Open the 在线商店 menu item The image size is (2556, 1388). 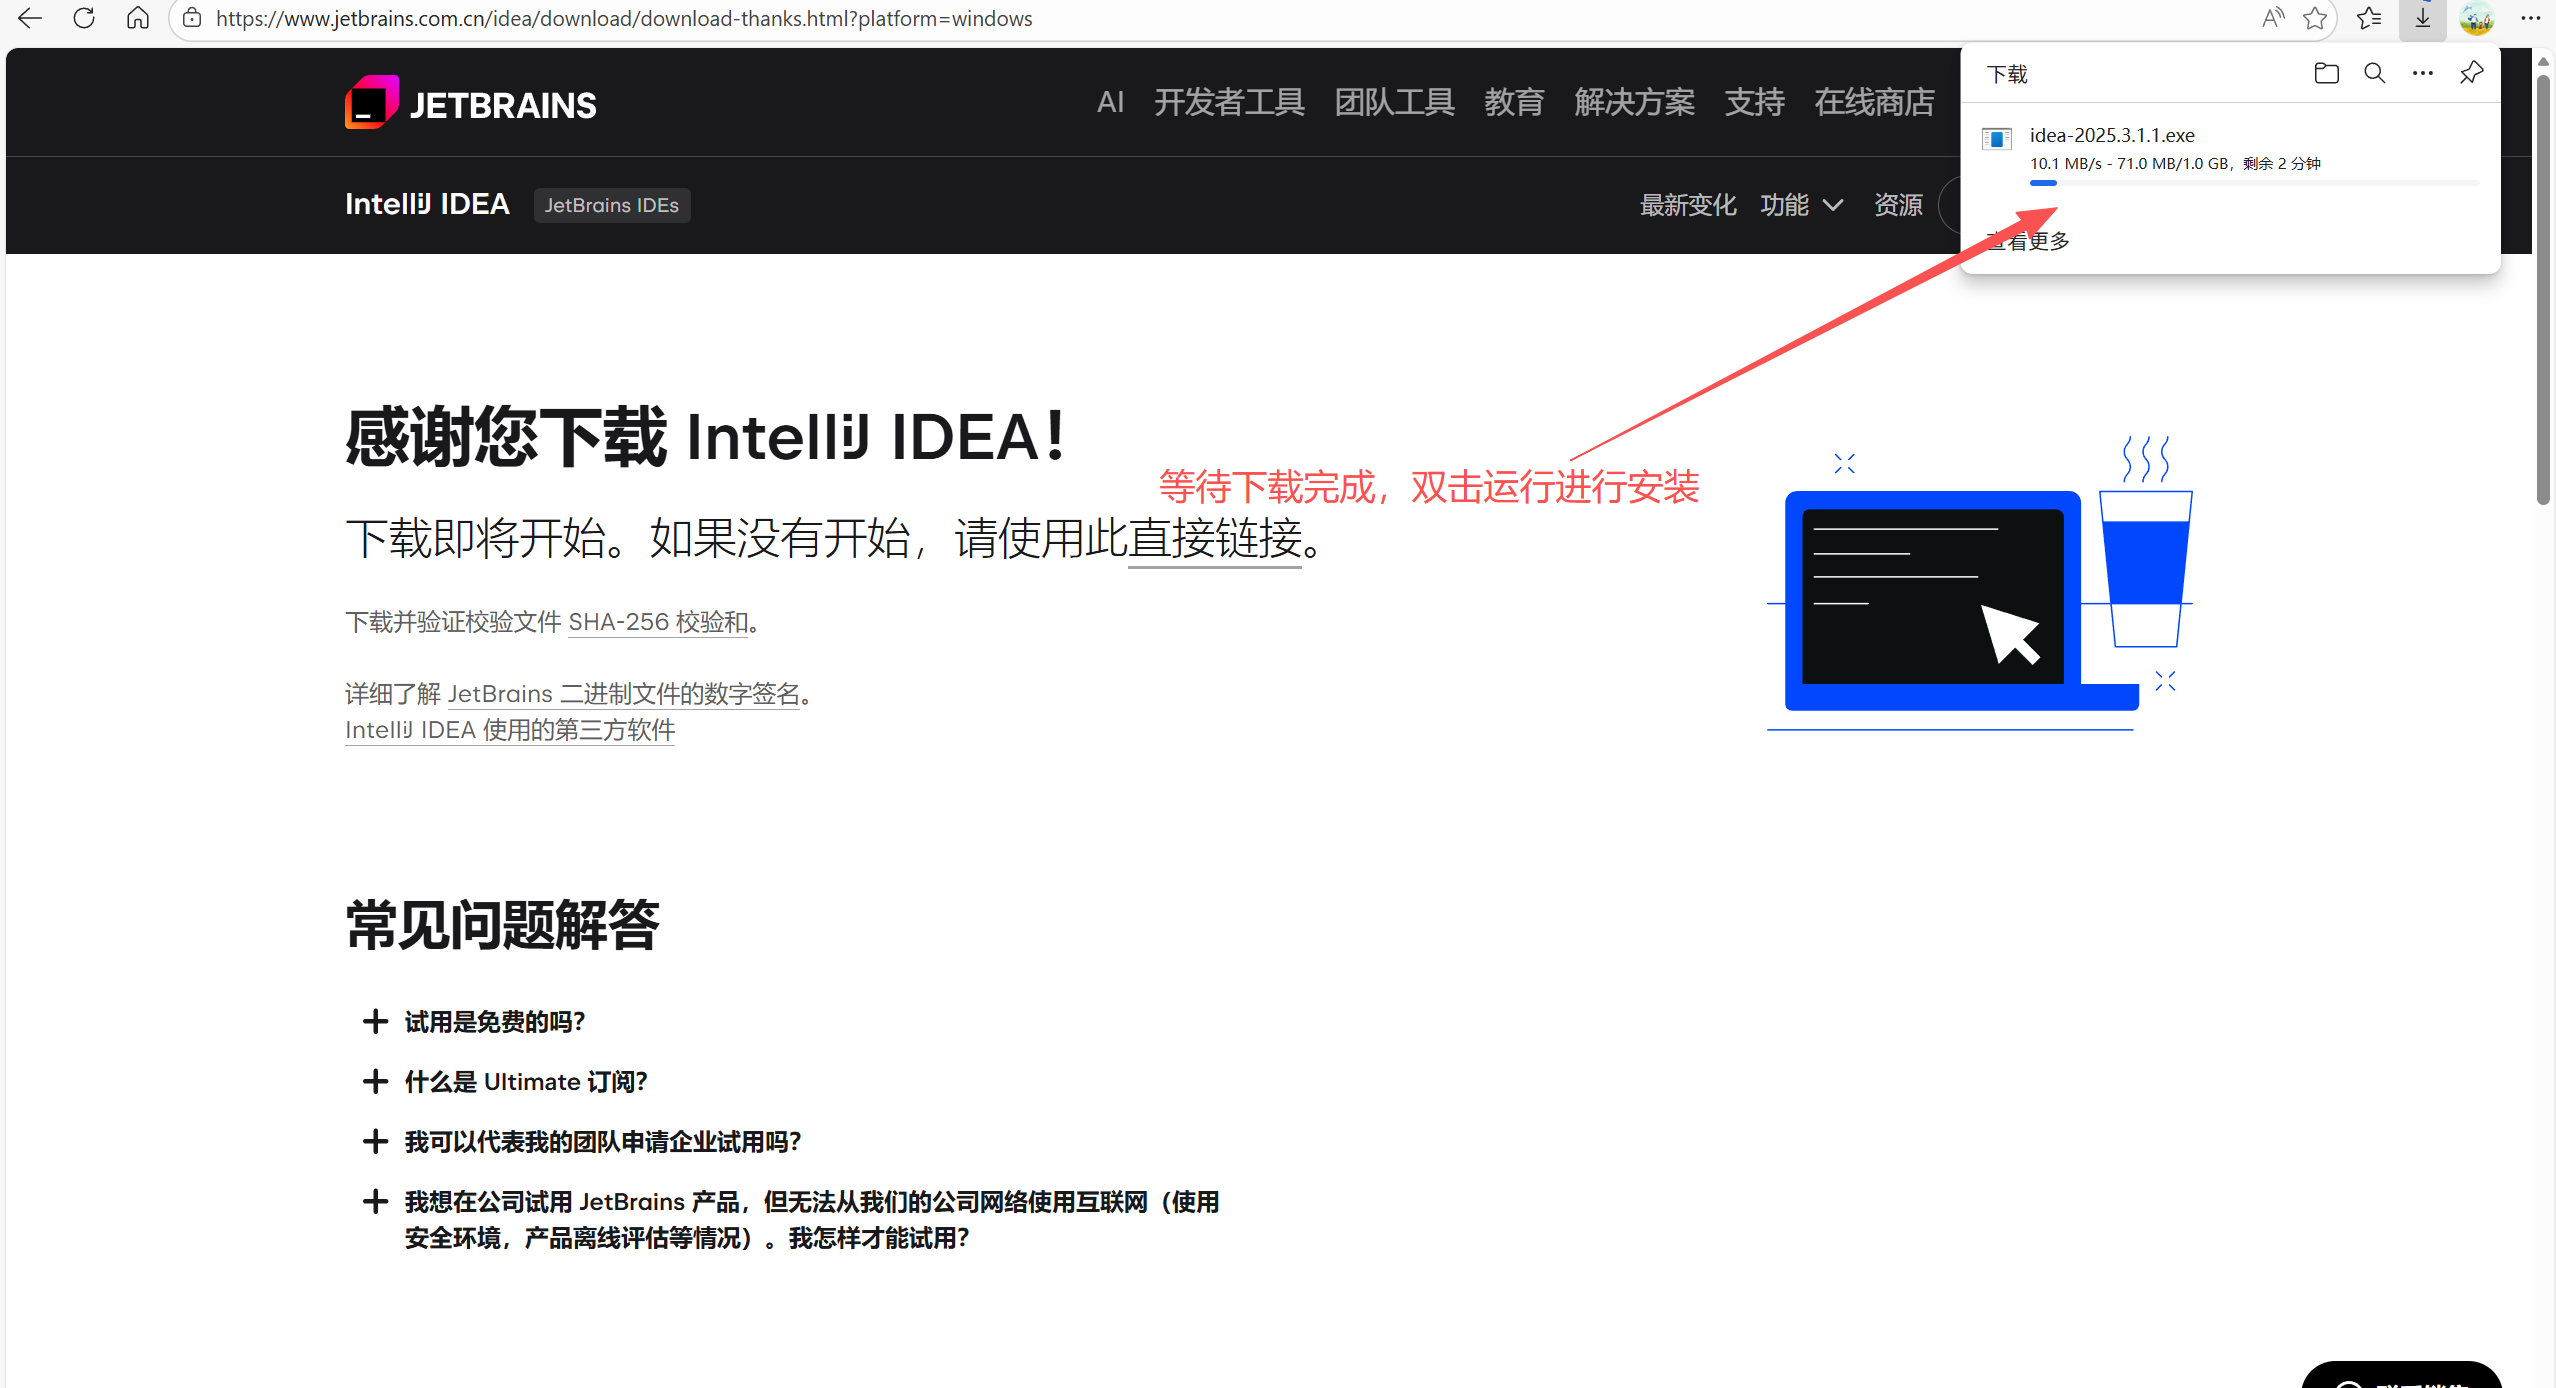(x=1874, y=102)
